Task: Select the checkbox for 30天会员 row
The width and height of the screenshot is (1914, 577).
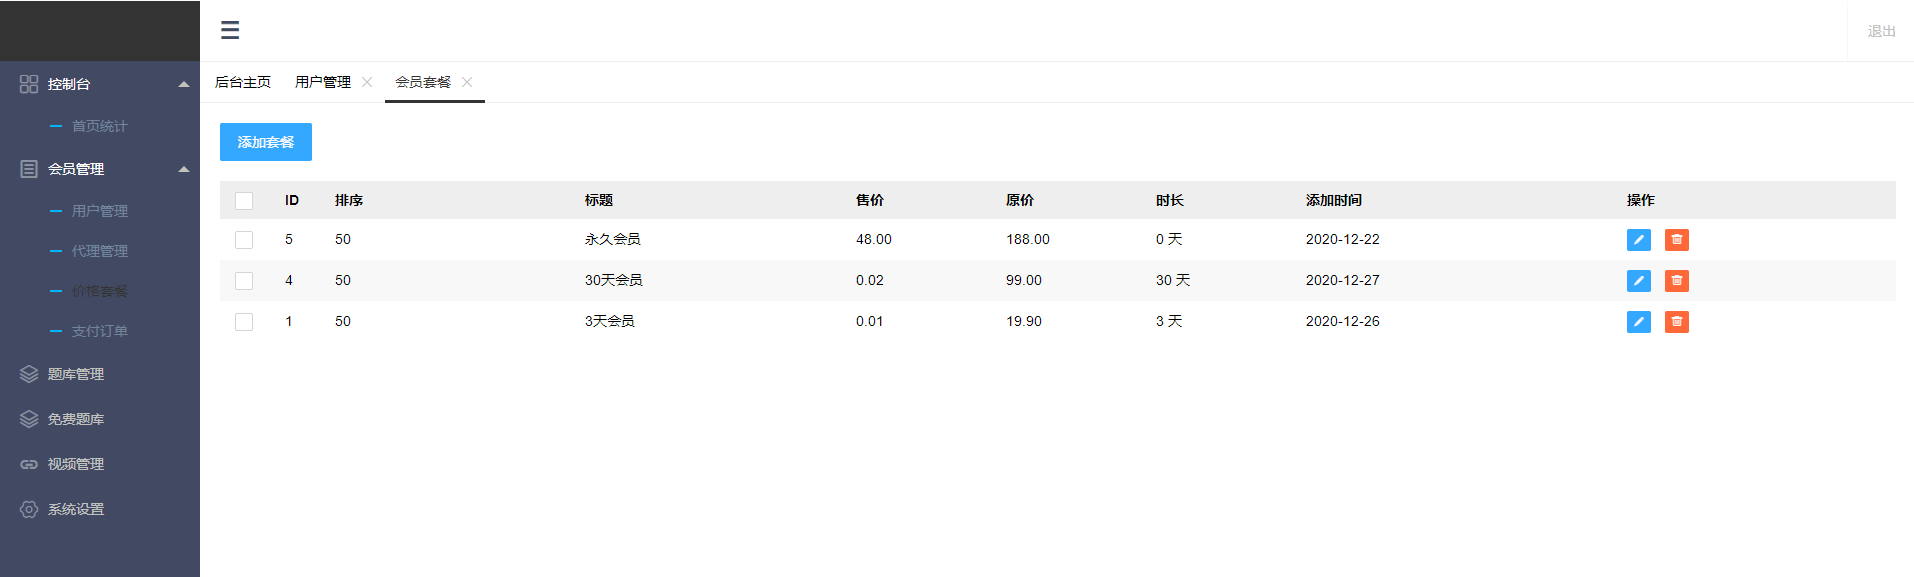Action: 244,281
